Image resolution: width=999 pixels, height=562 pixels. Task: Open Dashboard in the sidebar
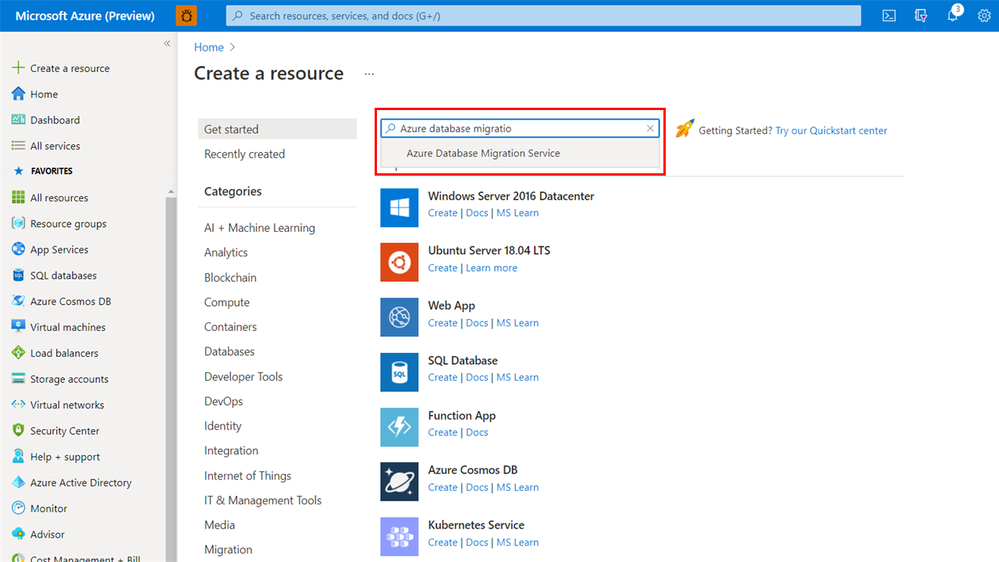click(x=55, y=120)
